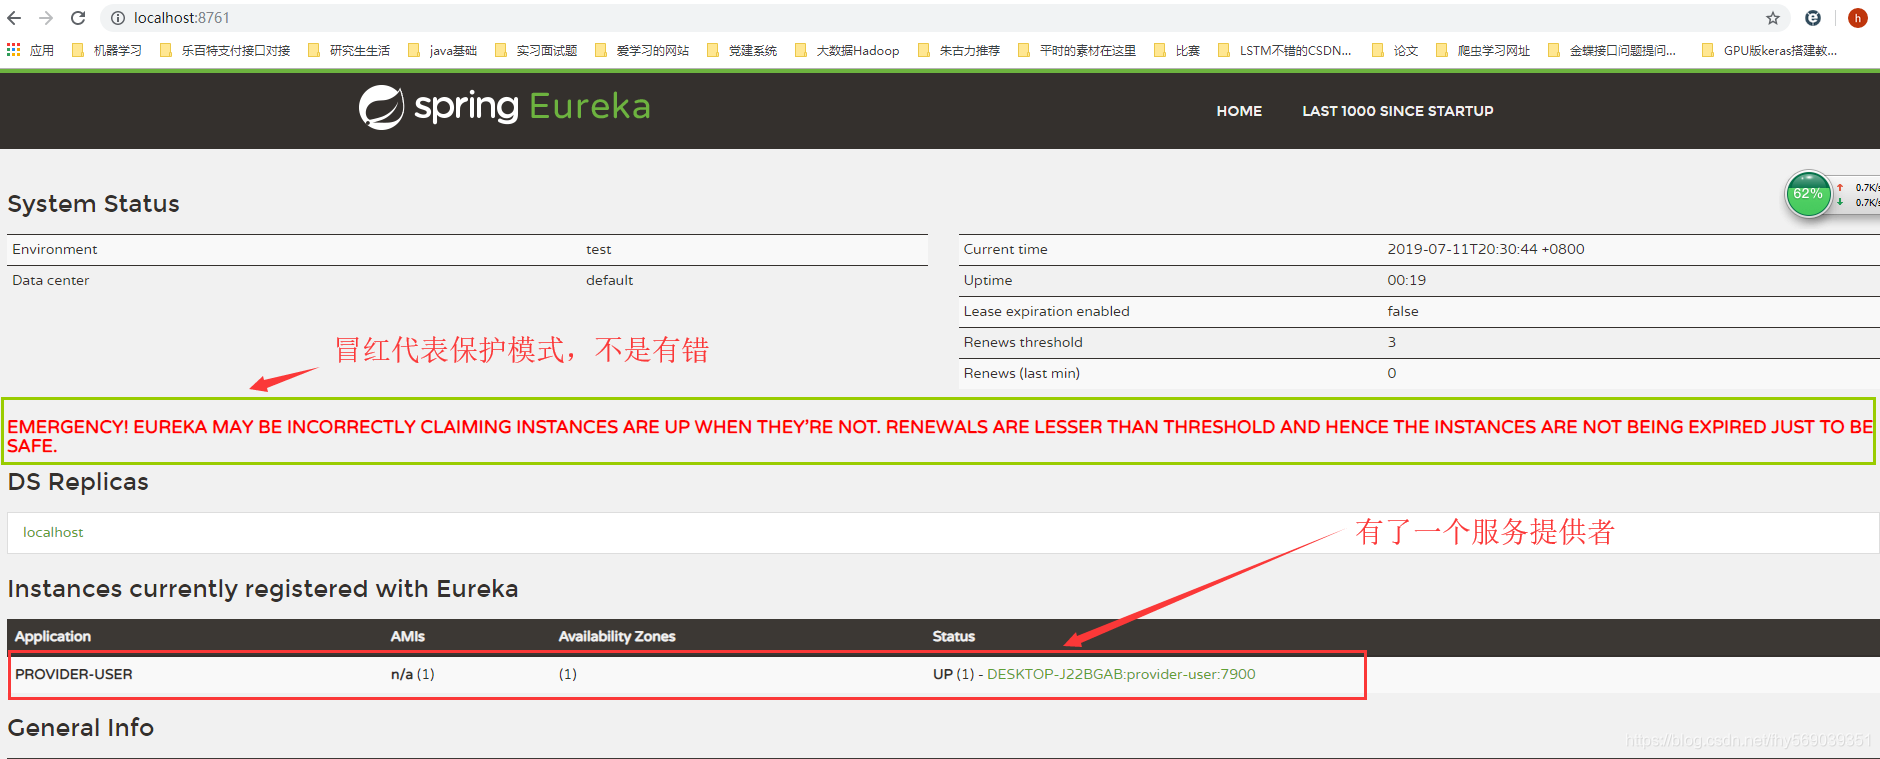Click the Lease expiration enabled label
Screen dimensions: 1880x759
coord(1046,312)
